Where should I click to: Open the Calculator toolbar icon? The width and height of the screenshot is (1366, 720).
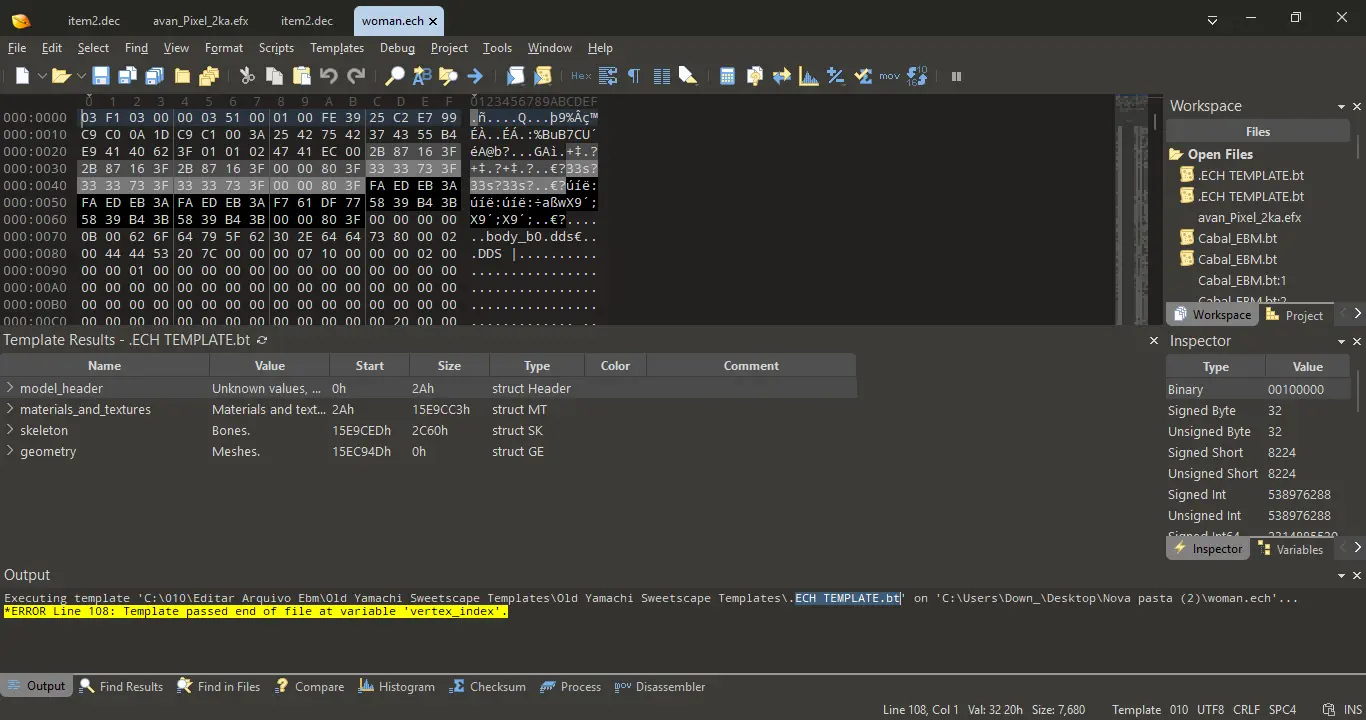pyautogui.click(x=728, y=76)
